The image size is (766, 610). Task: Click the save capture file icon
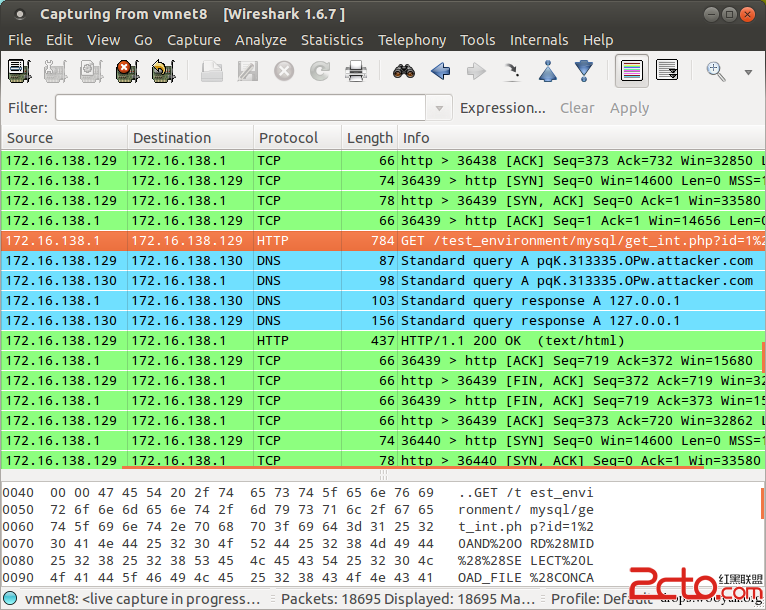[248, 71]
